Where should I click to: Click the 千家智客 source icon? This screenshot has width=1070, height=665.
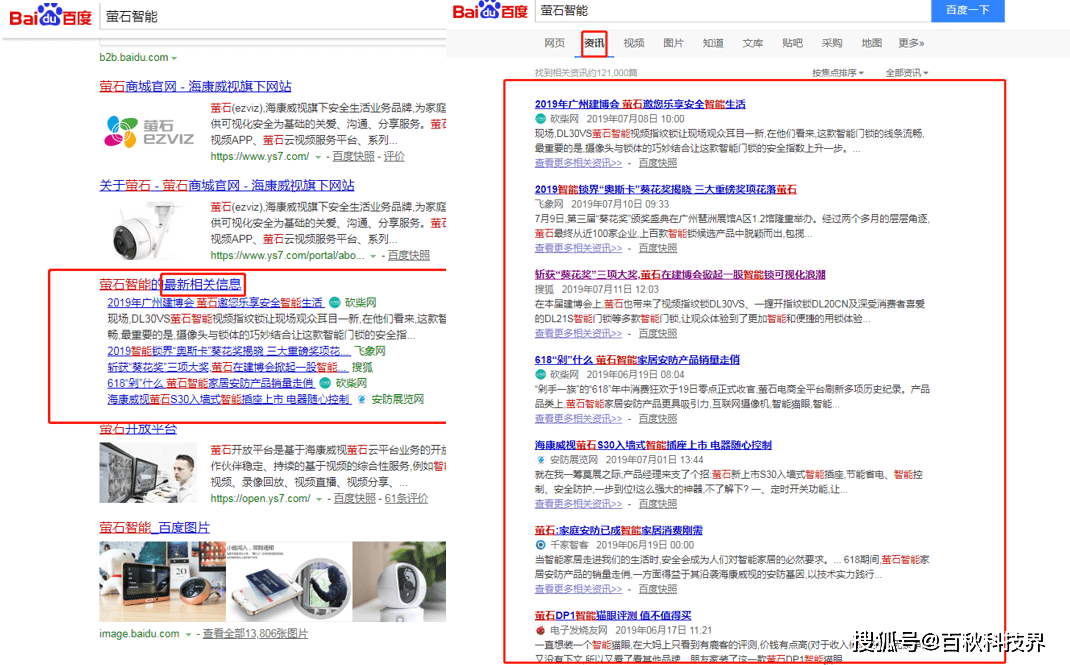(540, 545)
